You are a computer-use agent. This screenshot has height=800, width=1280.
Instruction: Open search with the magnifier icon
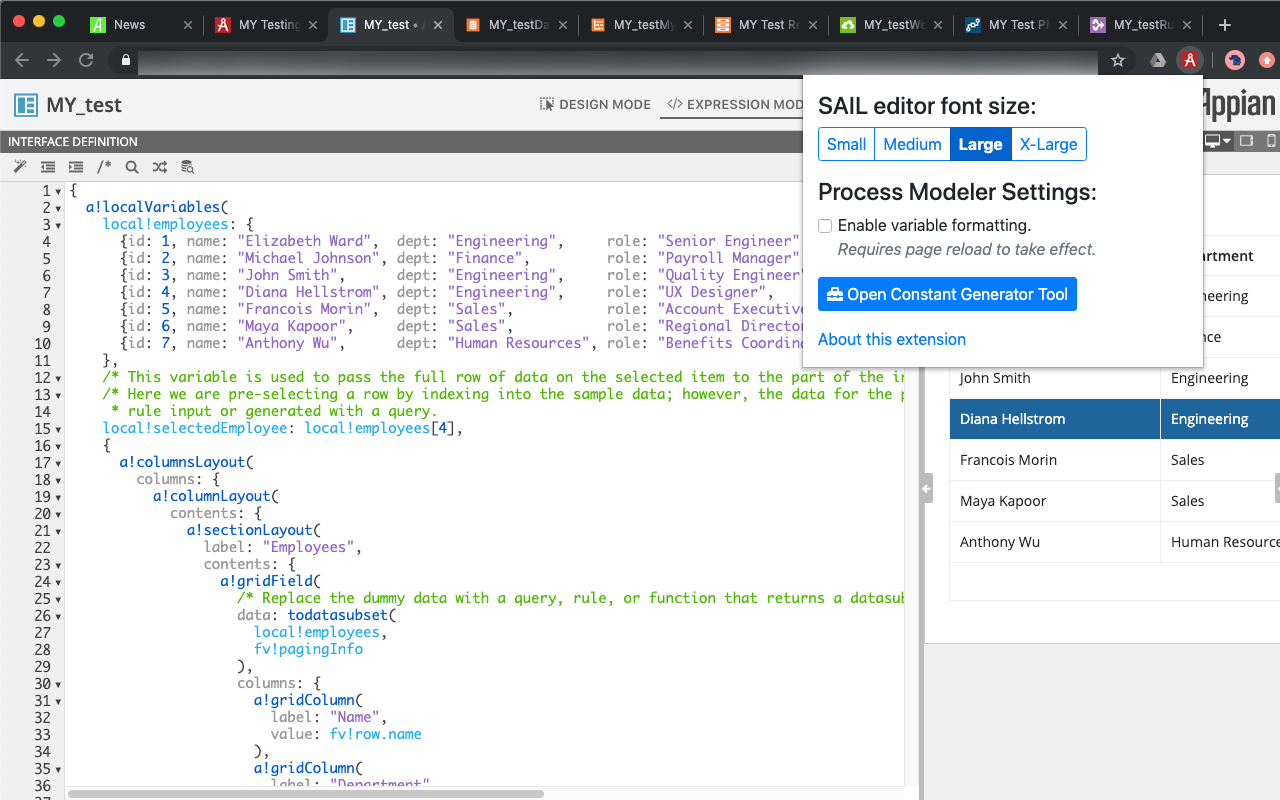tap(131, 166)
